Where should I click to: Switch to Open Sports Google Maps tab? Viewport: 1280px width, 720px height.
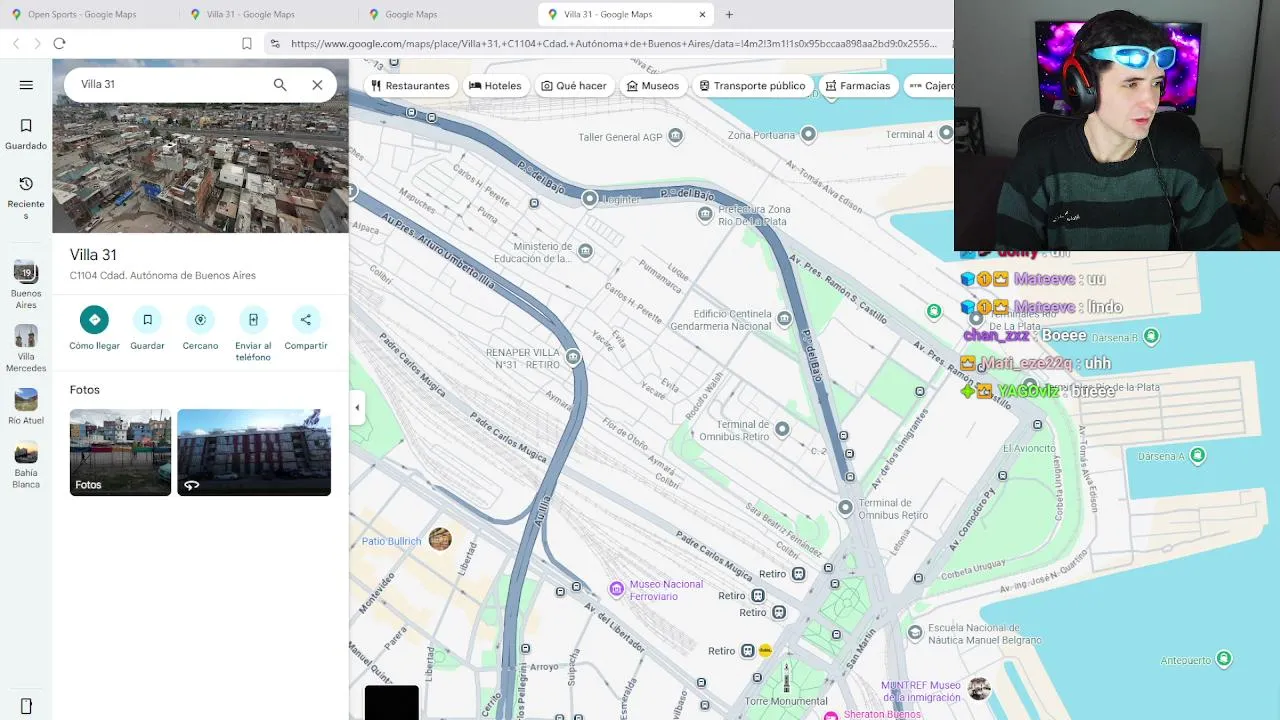82,15
